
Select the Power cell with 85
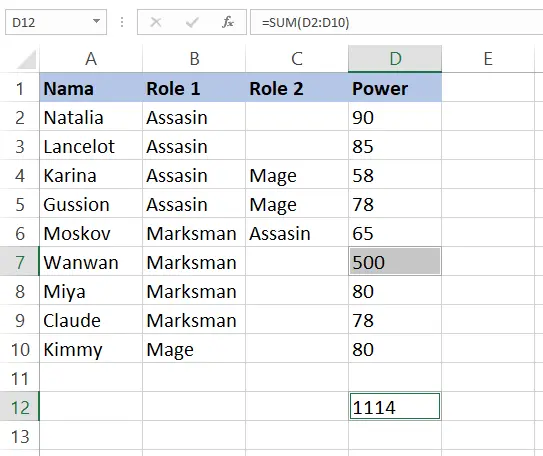[x=395, y=146]
